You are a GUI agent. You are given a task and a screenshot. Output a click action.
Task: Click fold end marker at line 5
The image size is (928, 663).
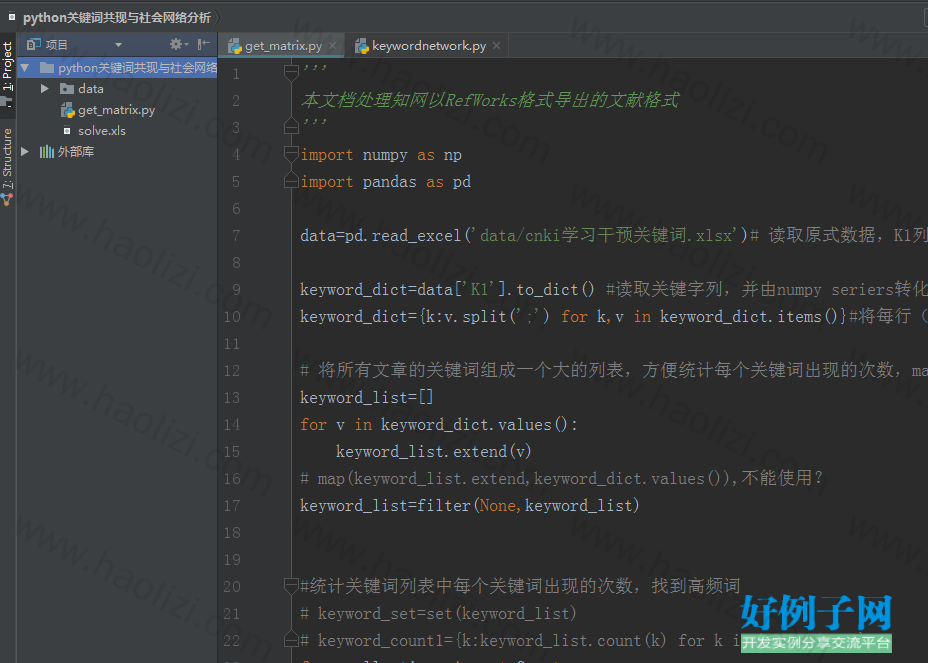pyautogui.click(x=291, y=181)
